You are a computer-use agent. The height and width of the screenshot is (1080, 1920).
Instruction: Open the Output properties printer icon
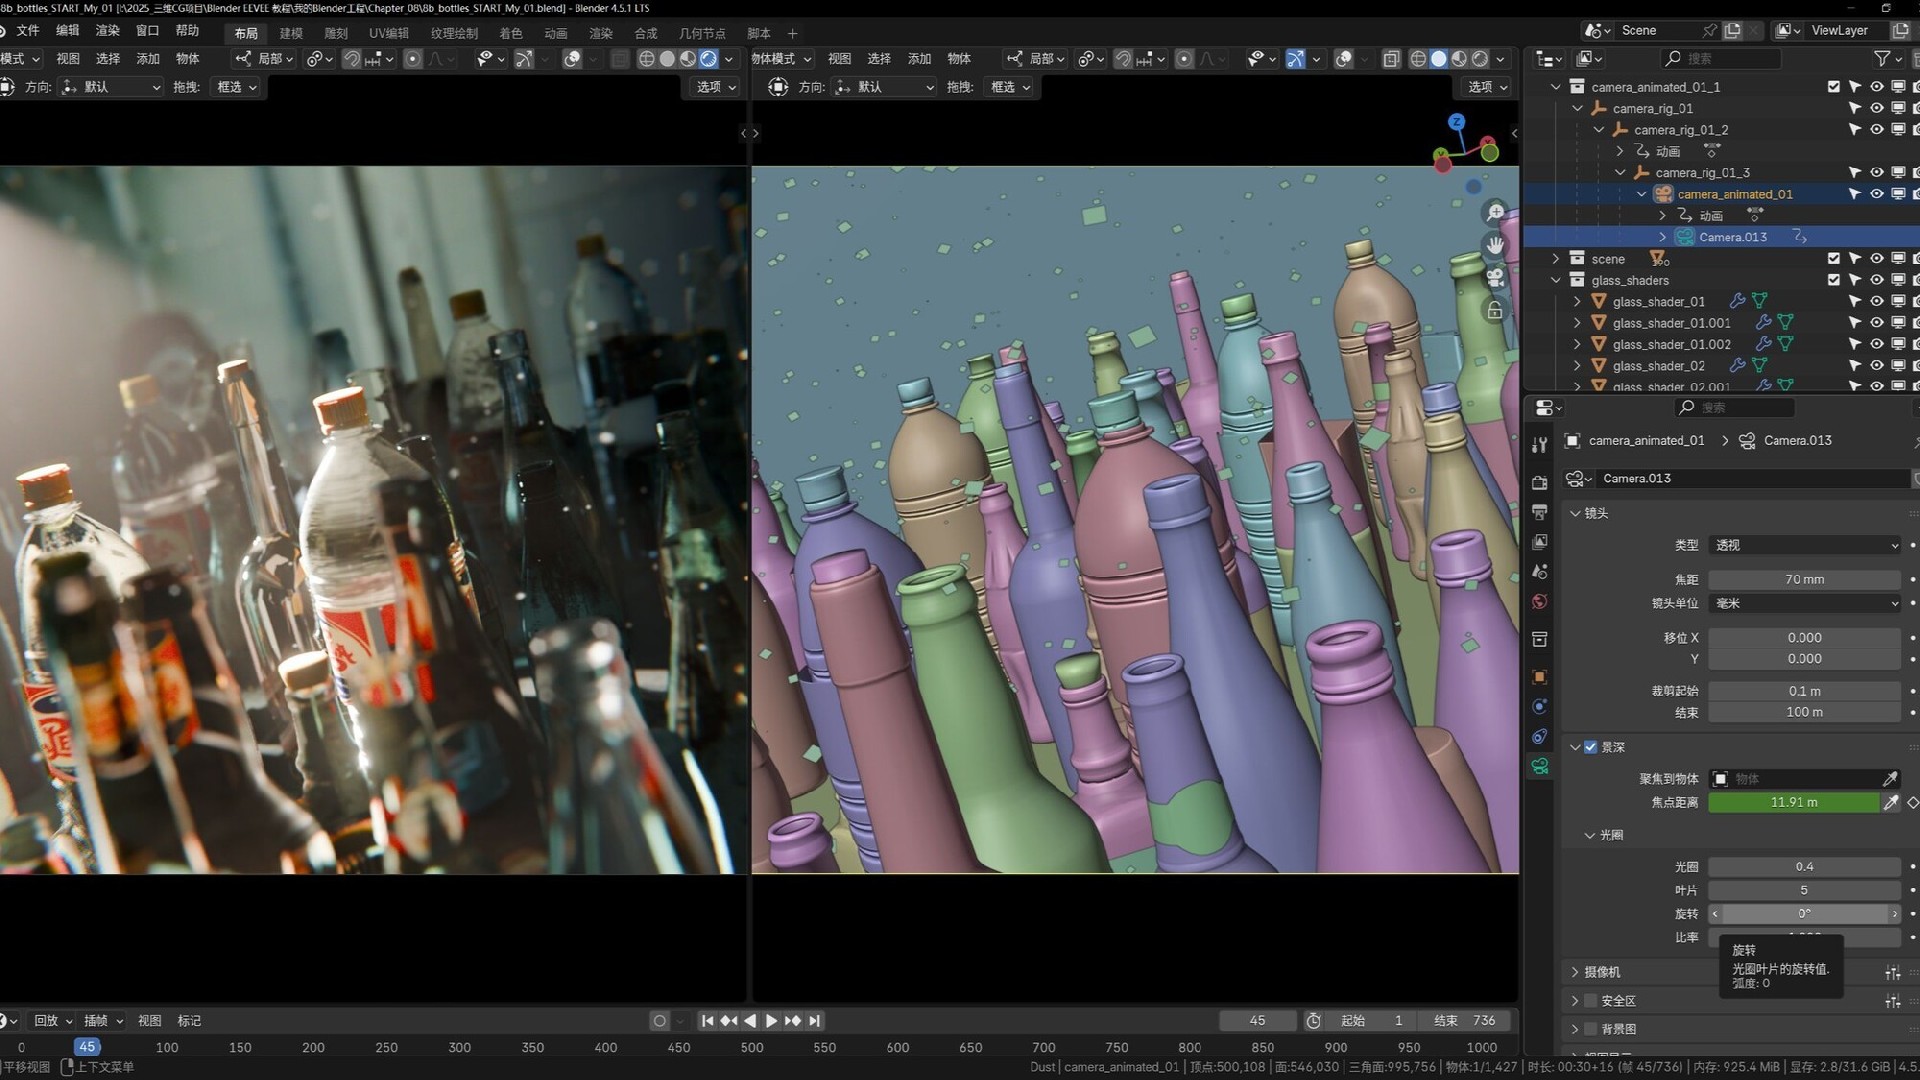1540,512
